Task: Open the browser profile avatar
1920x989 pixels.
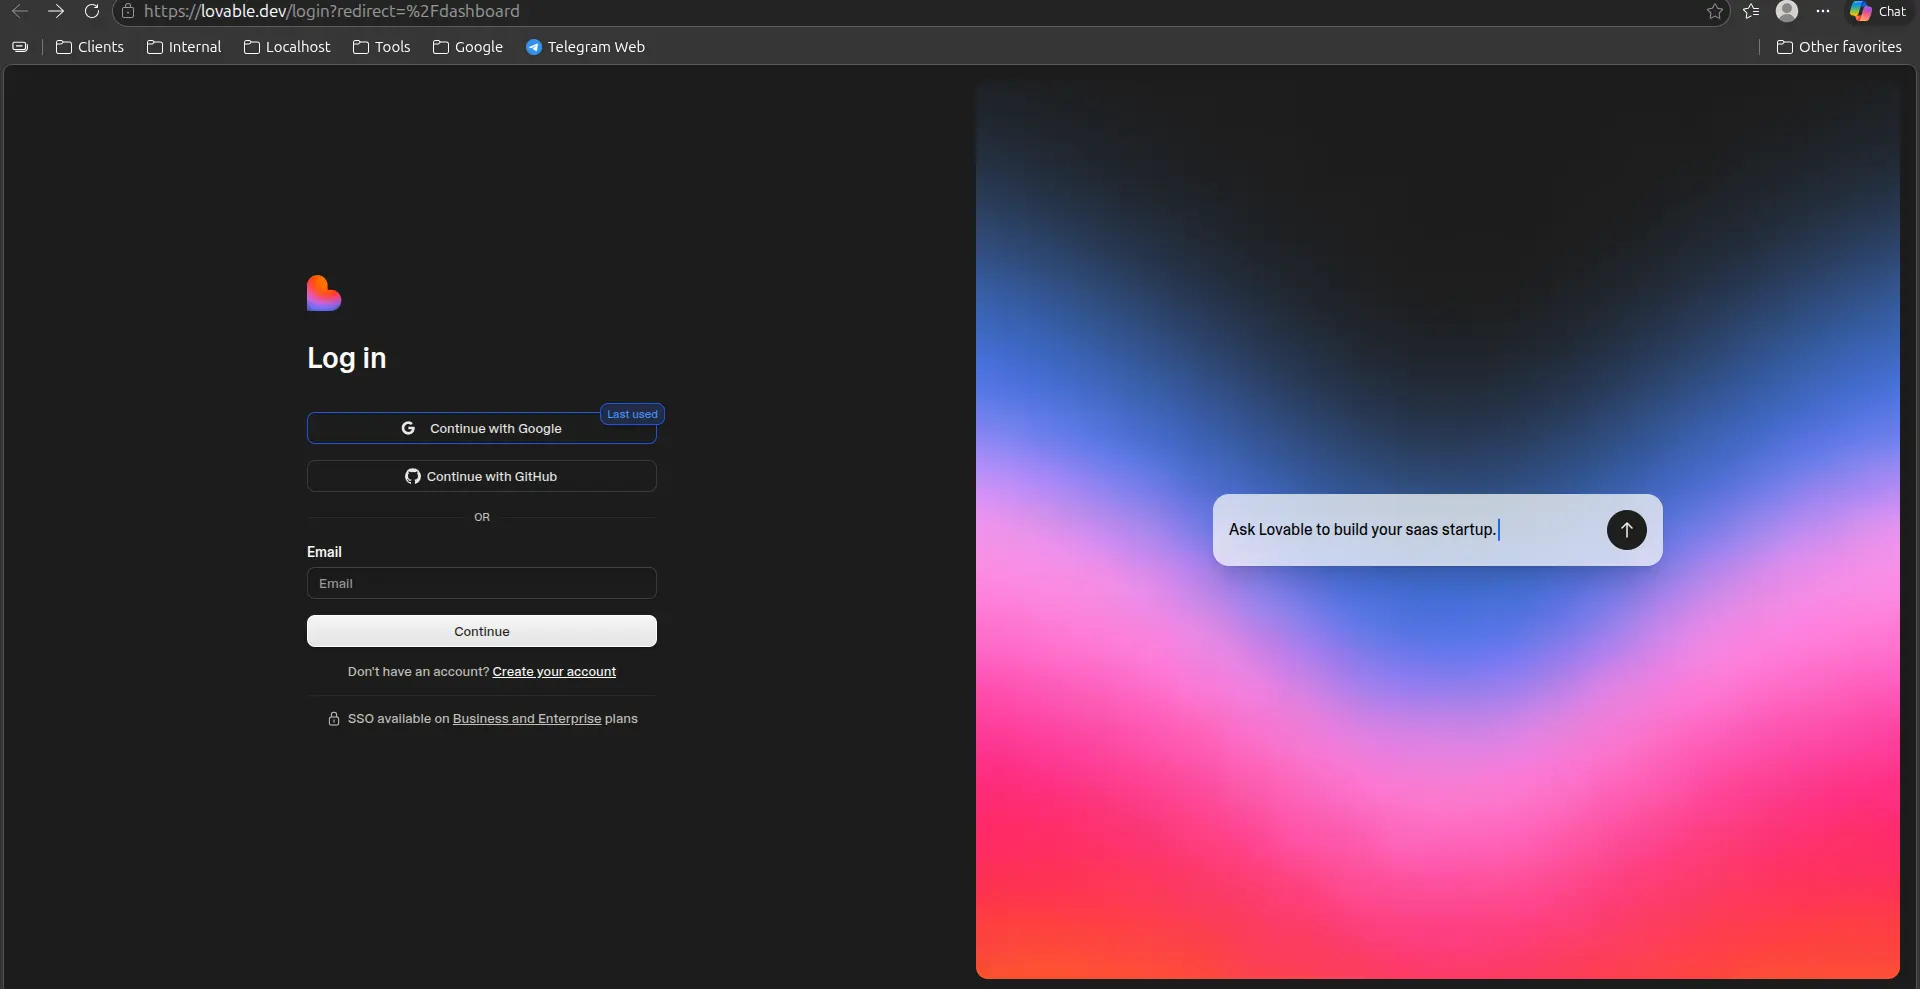Action: tap(1787, 11)
